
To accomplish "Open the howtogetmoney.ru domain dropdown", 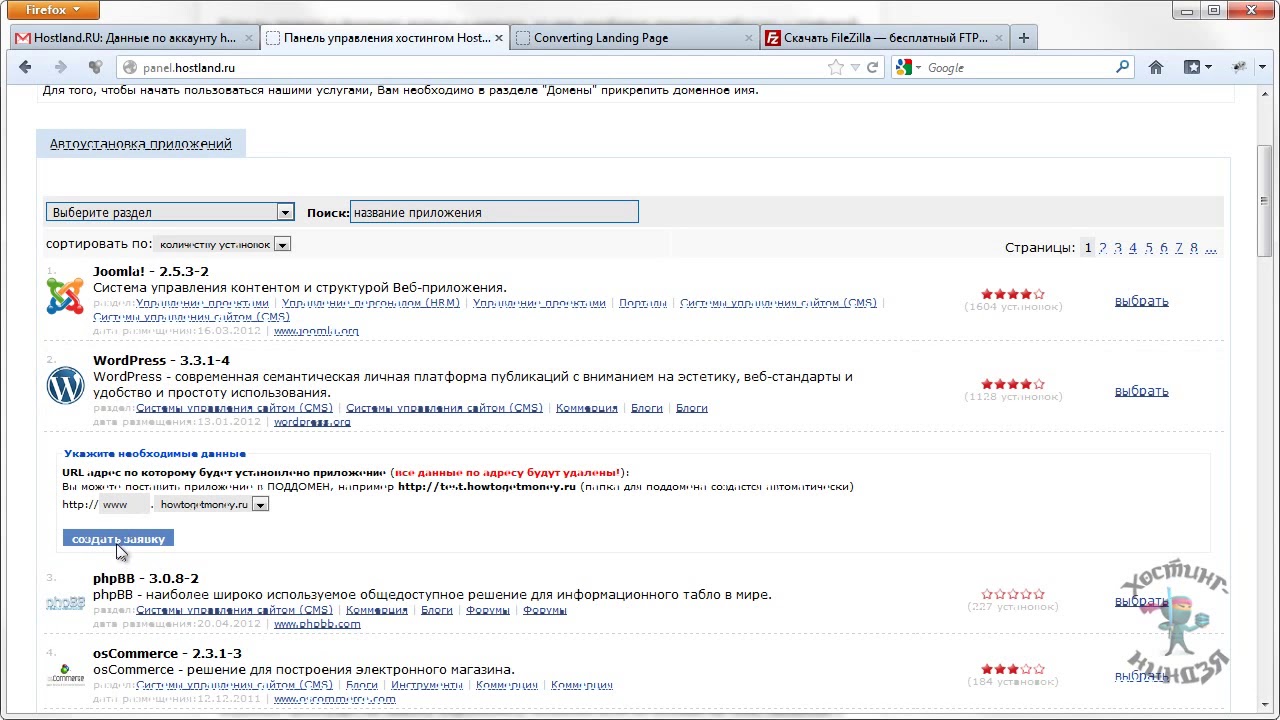I will [x=213, y=504].
